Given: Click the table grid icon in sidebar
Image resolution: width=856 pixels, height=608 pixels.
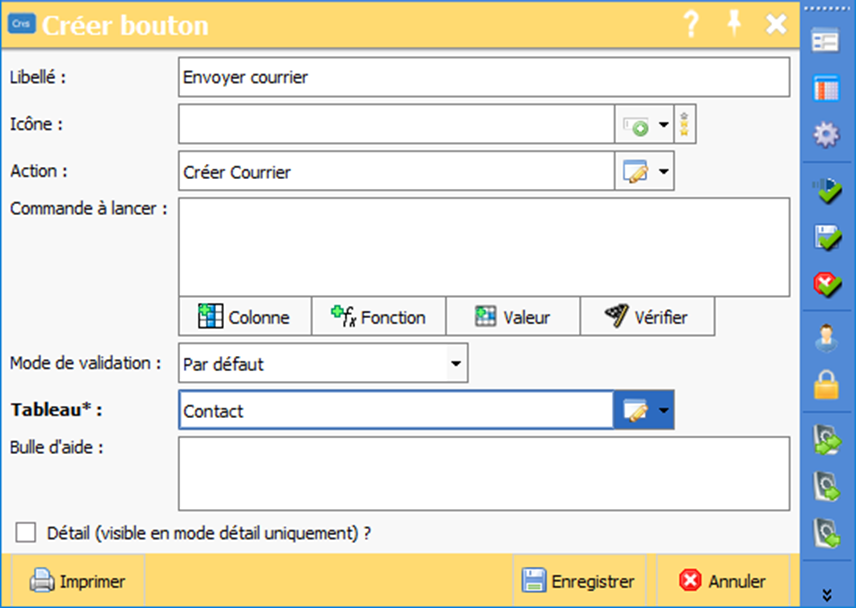Looking at the screenshot, I should (826, 88).
